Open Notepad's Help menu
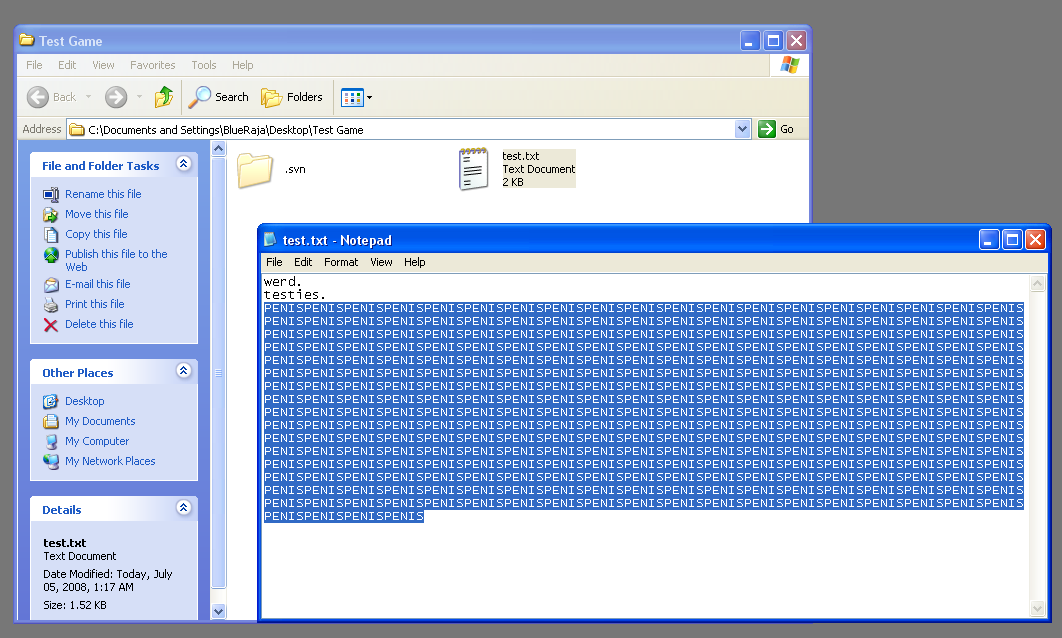 pos(415,262)
